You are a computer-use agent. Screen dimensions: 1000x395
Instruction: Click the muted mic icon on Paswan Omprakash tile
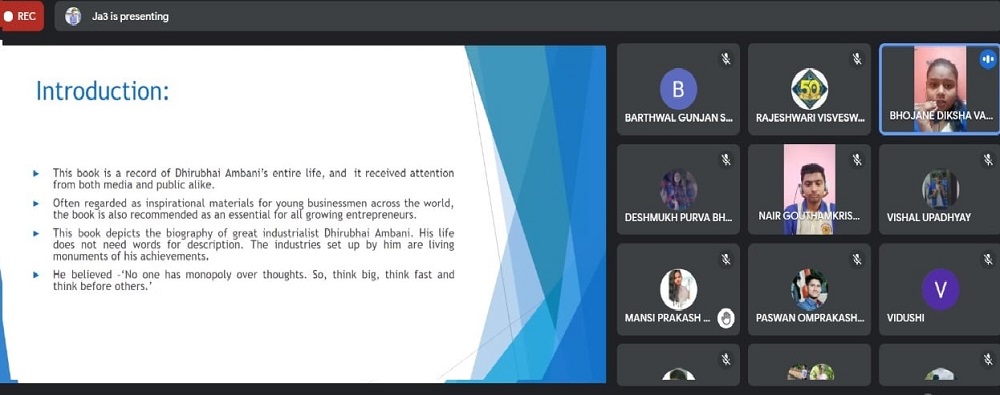pos(857,259)
